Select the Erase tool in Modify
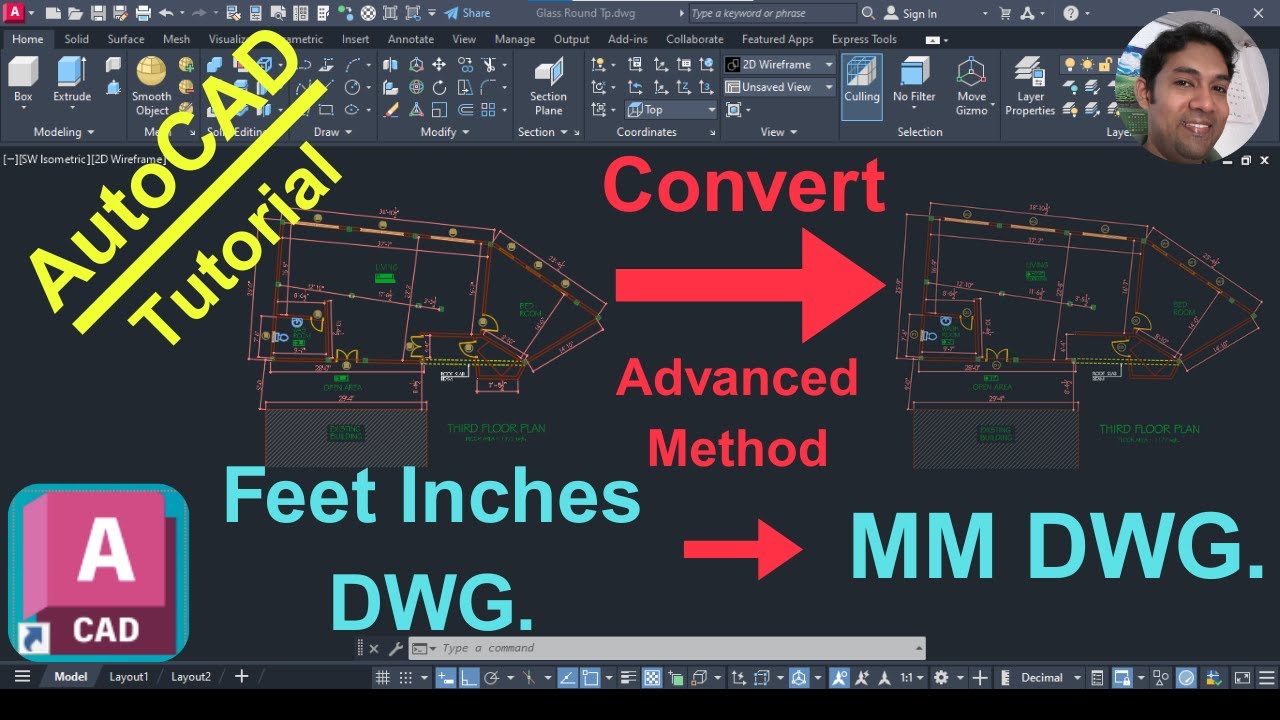Screen dimensions: 1280x720 point(390,110)
